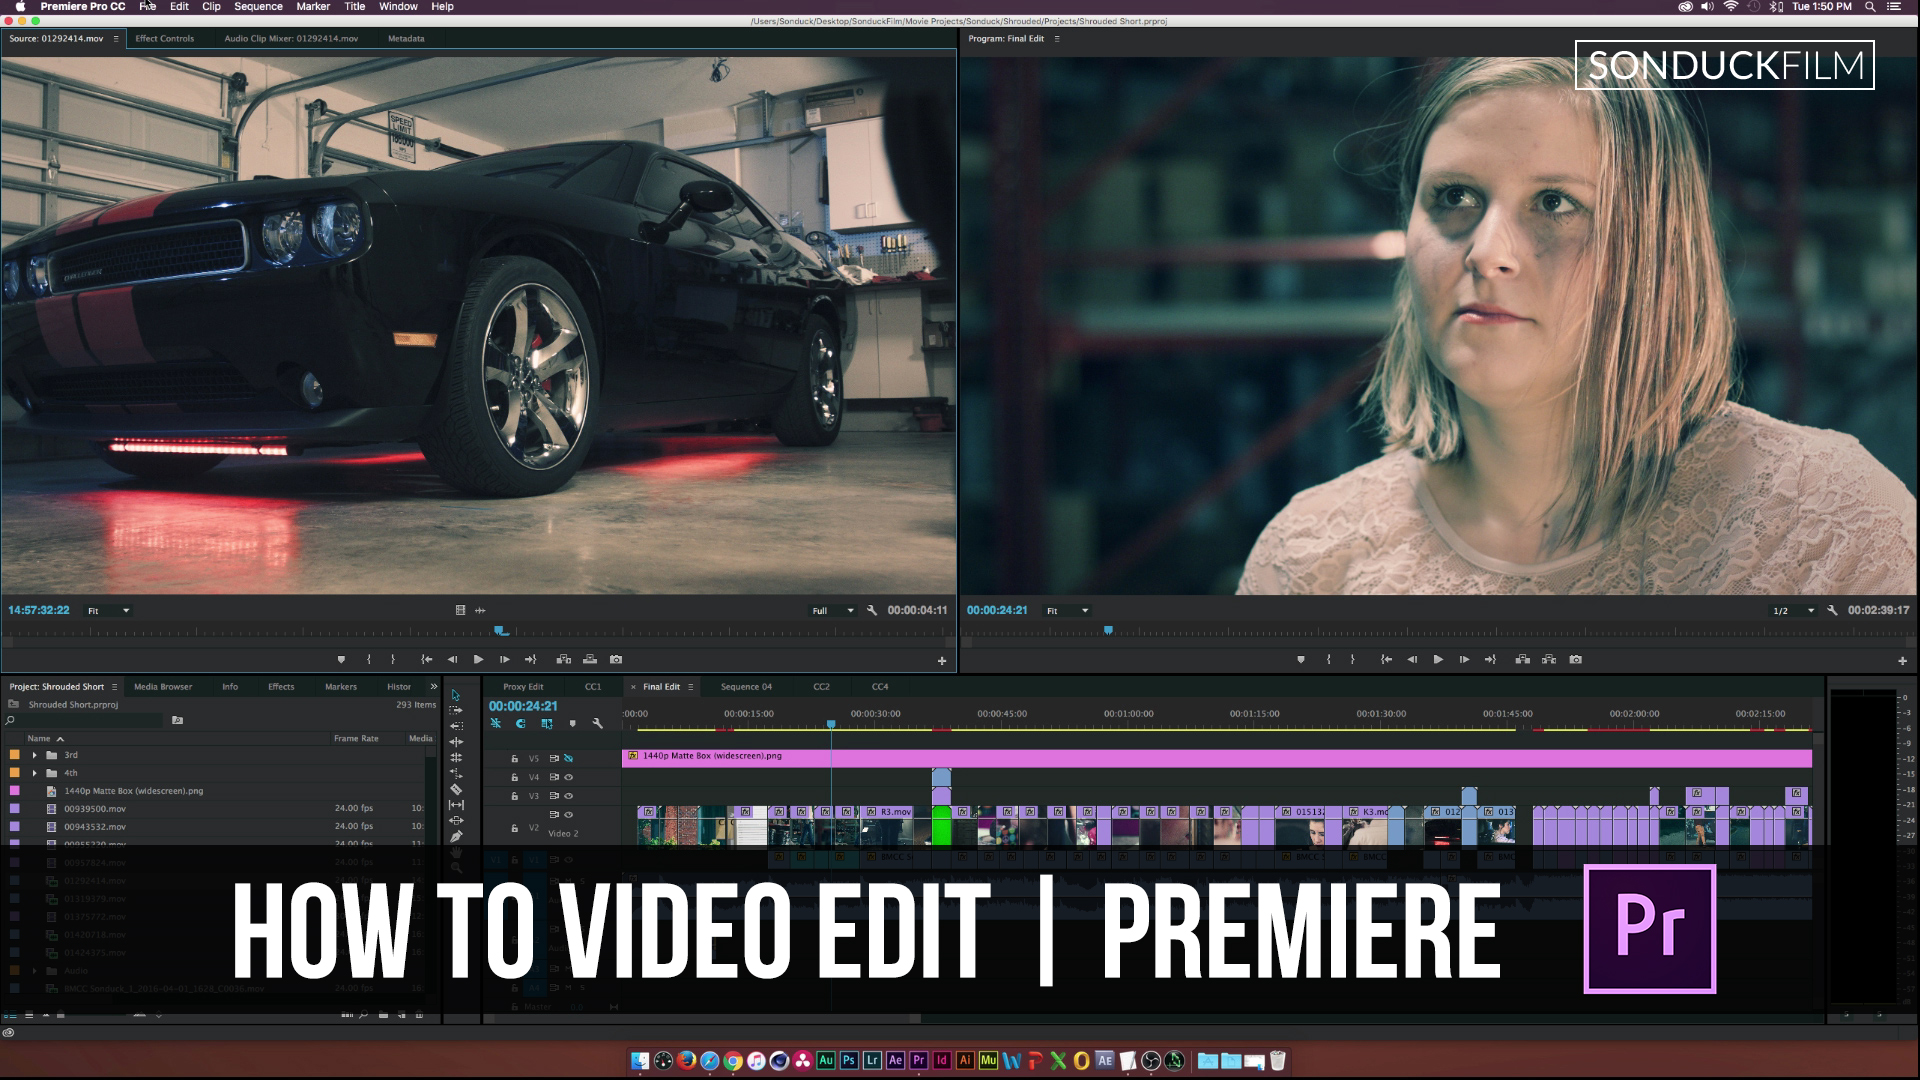Toggle V3 track output eye
This screenshot has height=1080, width=1920.
[x=568, y=796]
